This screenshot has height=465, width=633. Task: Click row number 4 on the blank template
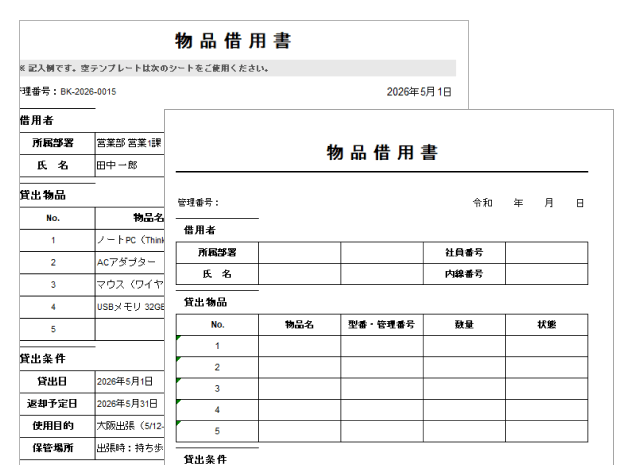[217, 410]
